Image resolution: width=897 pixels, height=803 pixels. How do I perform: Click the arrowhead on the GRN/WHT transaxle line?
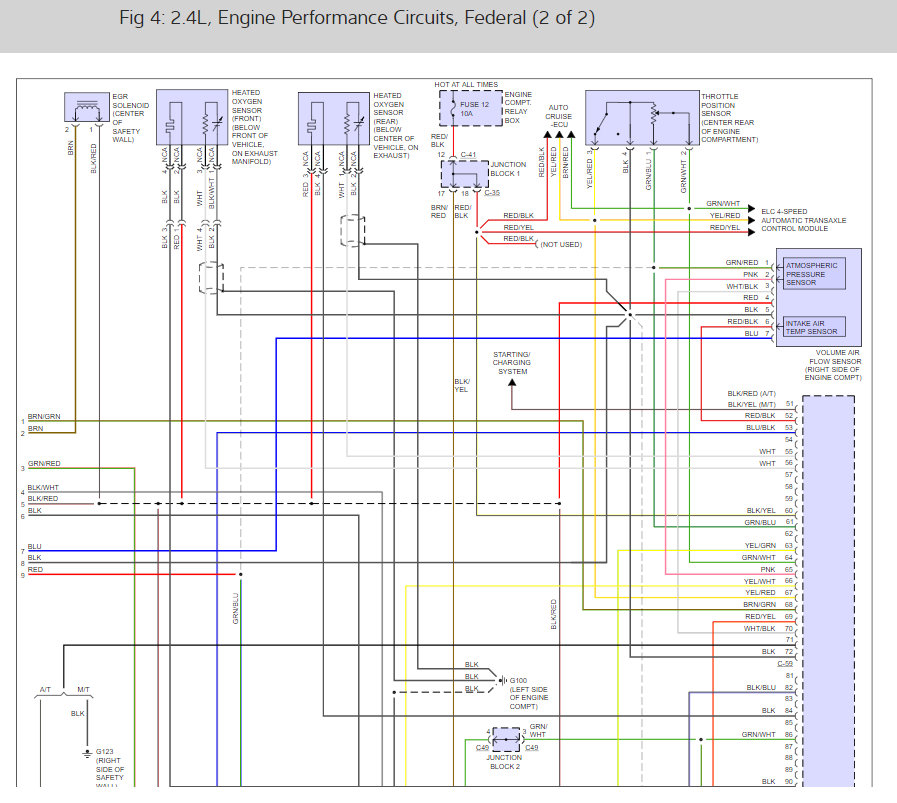752,208
